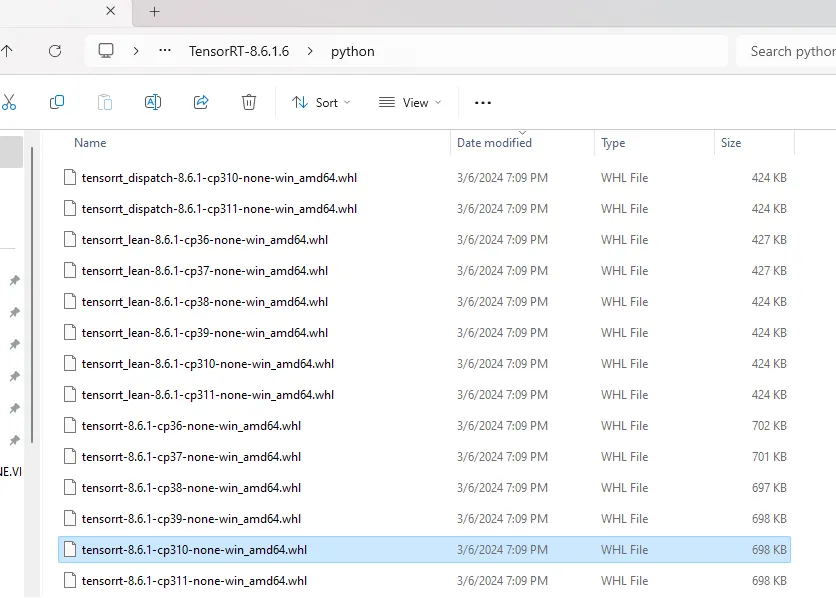Expand the chevron after the PC icon
The image size is (836, 598).
click(x=136, y=51)
